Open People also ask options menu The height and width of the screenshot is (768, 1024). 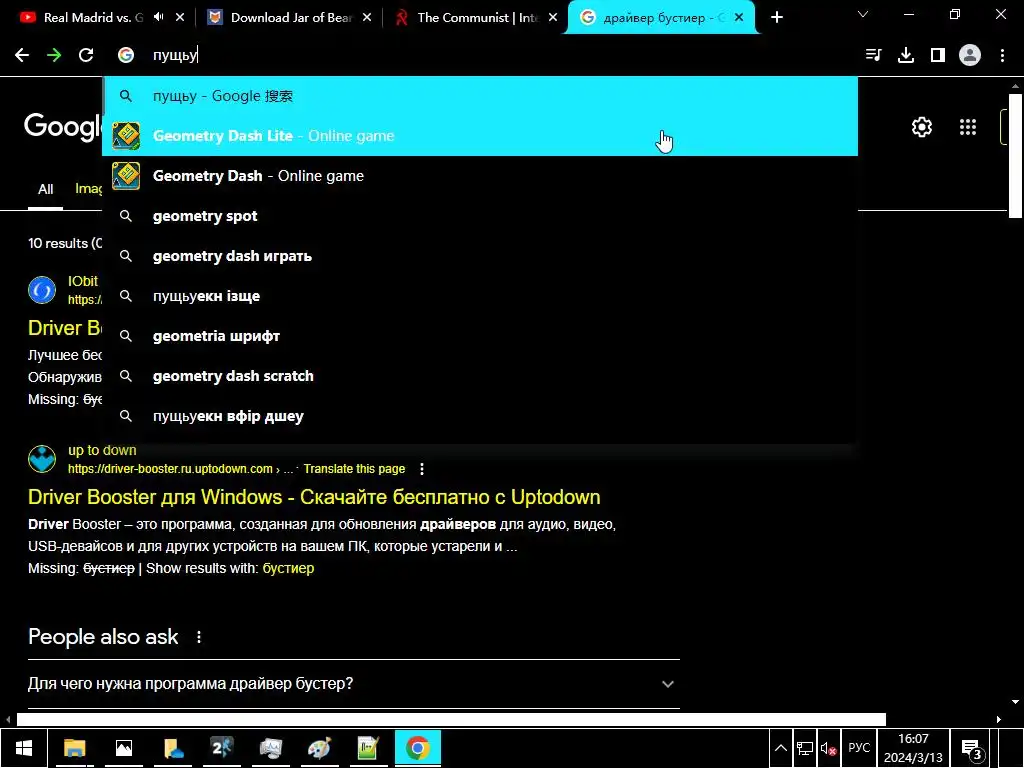[199, 637]
